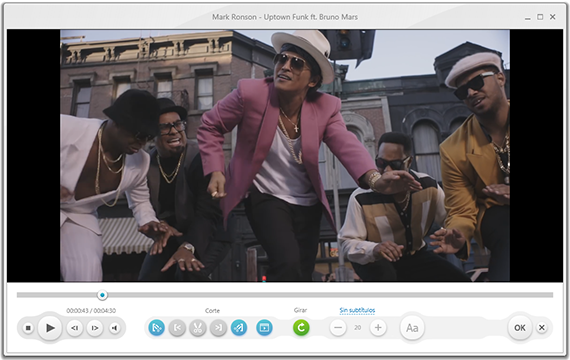Click the time readout 00:00:43 / 00:04:30
Image resolution: width=570 pixels, height=360 pixels.
[91, 311]
